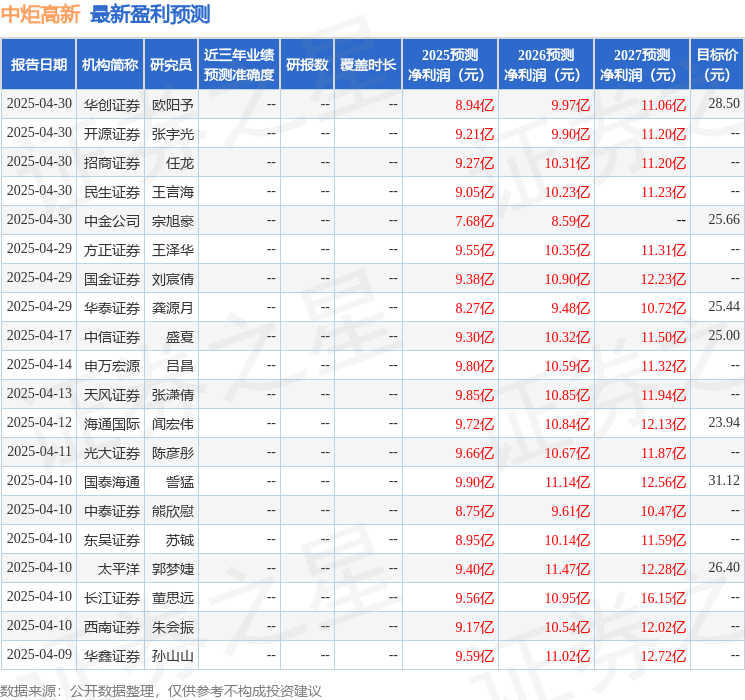Click 中金公司 institution cell
The height and width of the screenshot is (700, 745).
click(112, 221)
